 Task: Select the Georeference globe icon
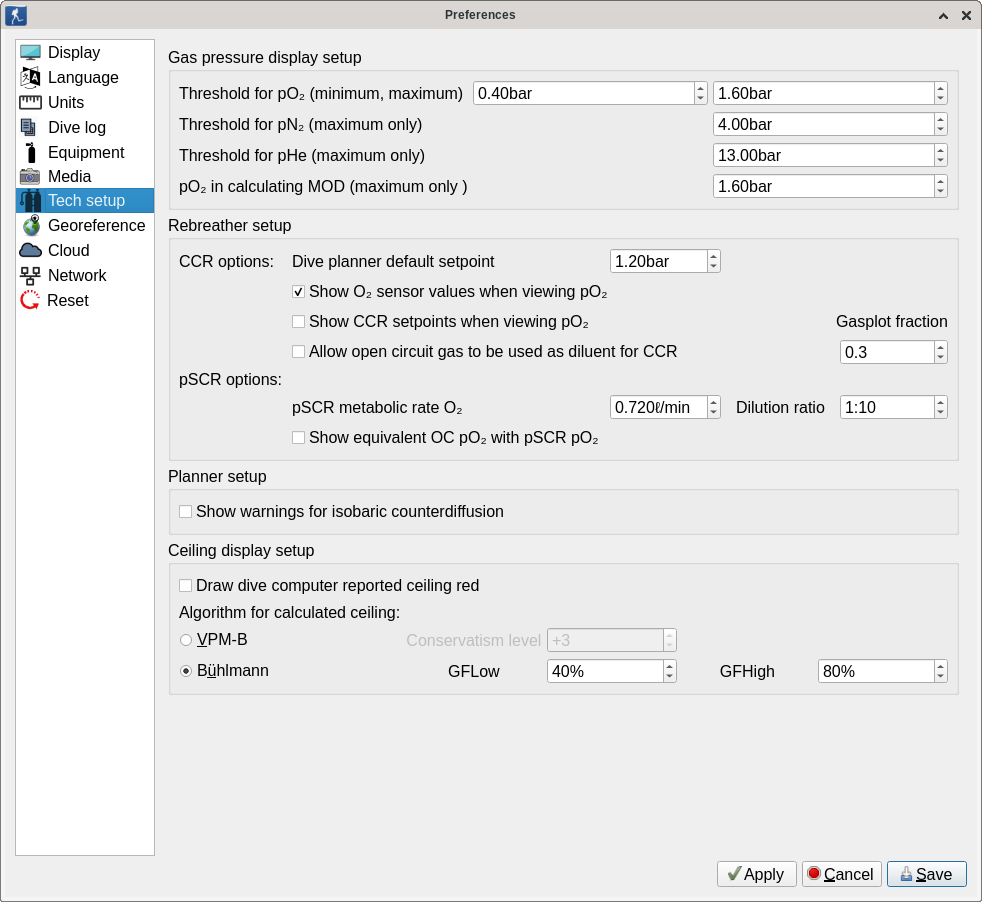point(30,226)
